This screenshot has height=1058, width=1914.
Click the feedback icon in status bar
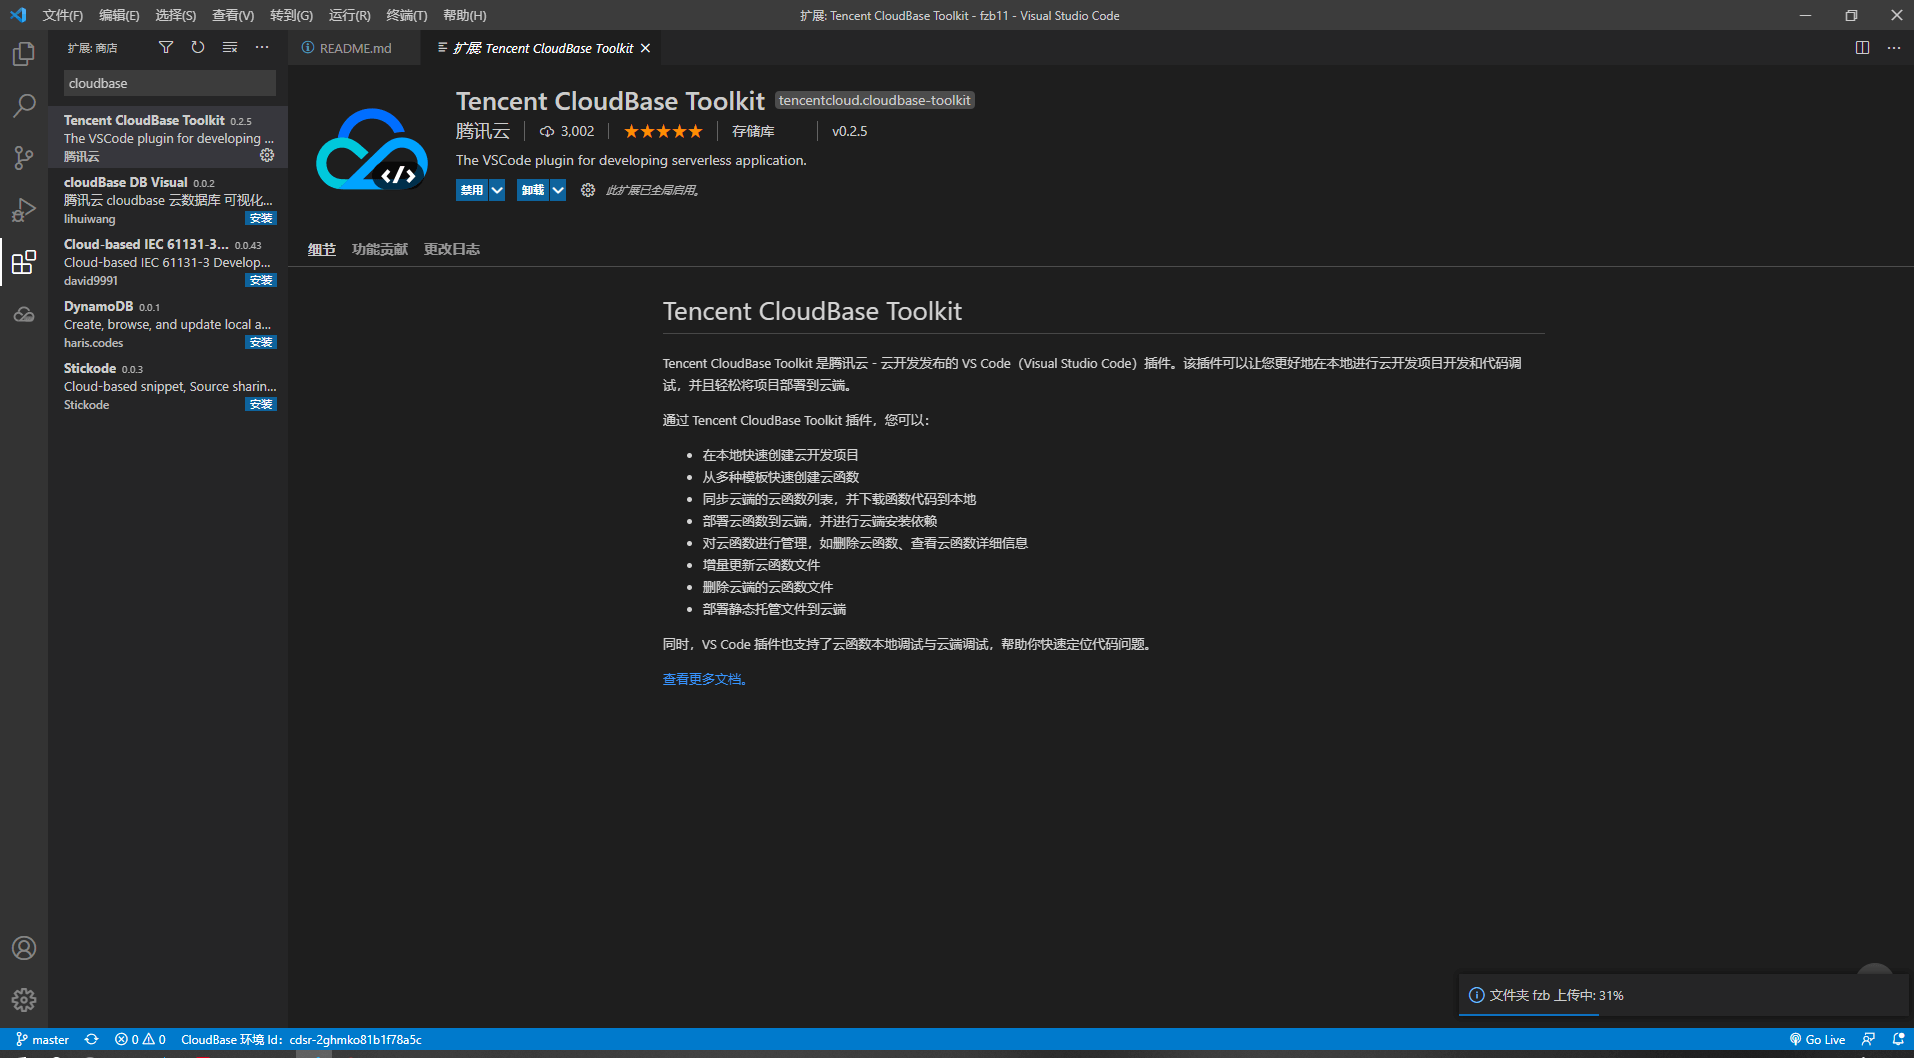point(1868,1040)
